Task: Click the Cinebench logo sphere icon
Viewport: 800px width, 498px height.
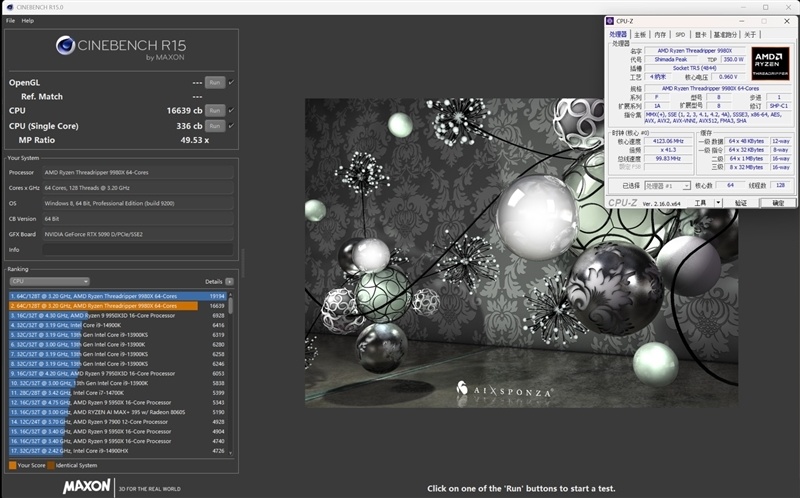Action: (67, 45)
